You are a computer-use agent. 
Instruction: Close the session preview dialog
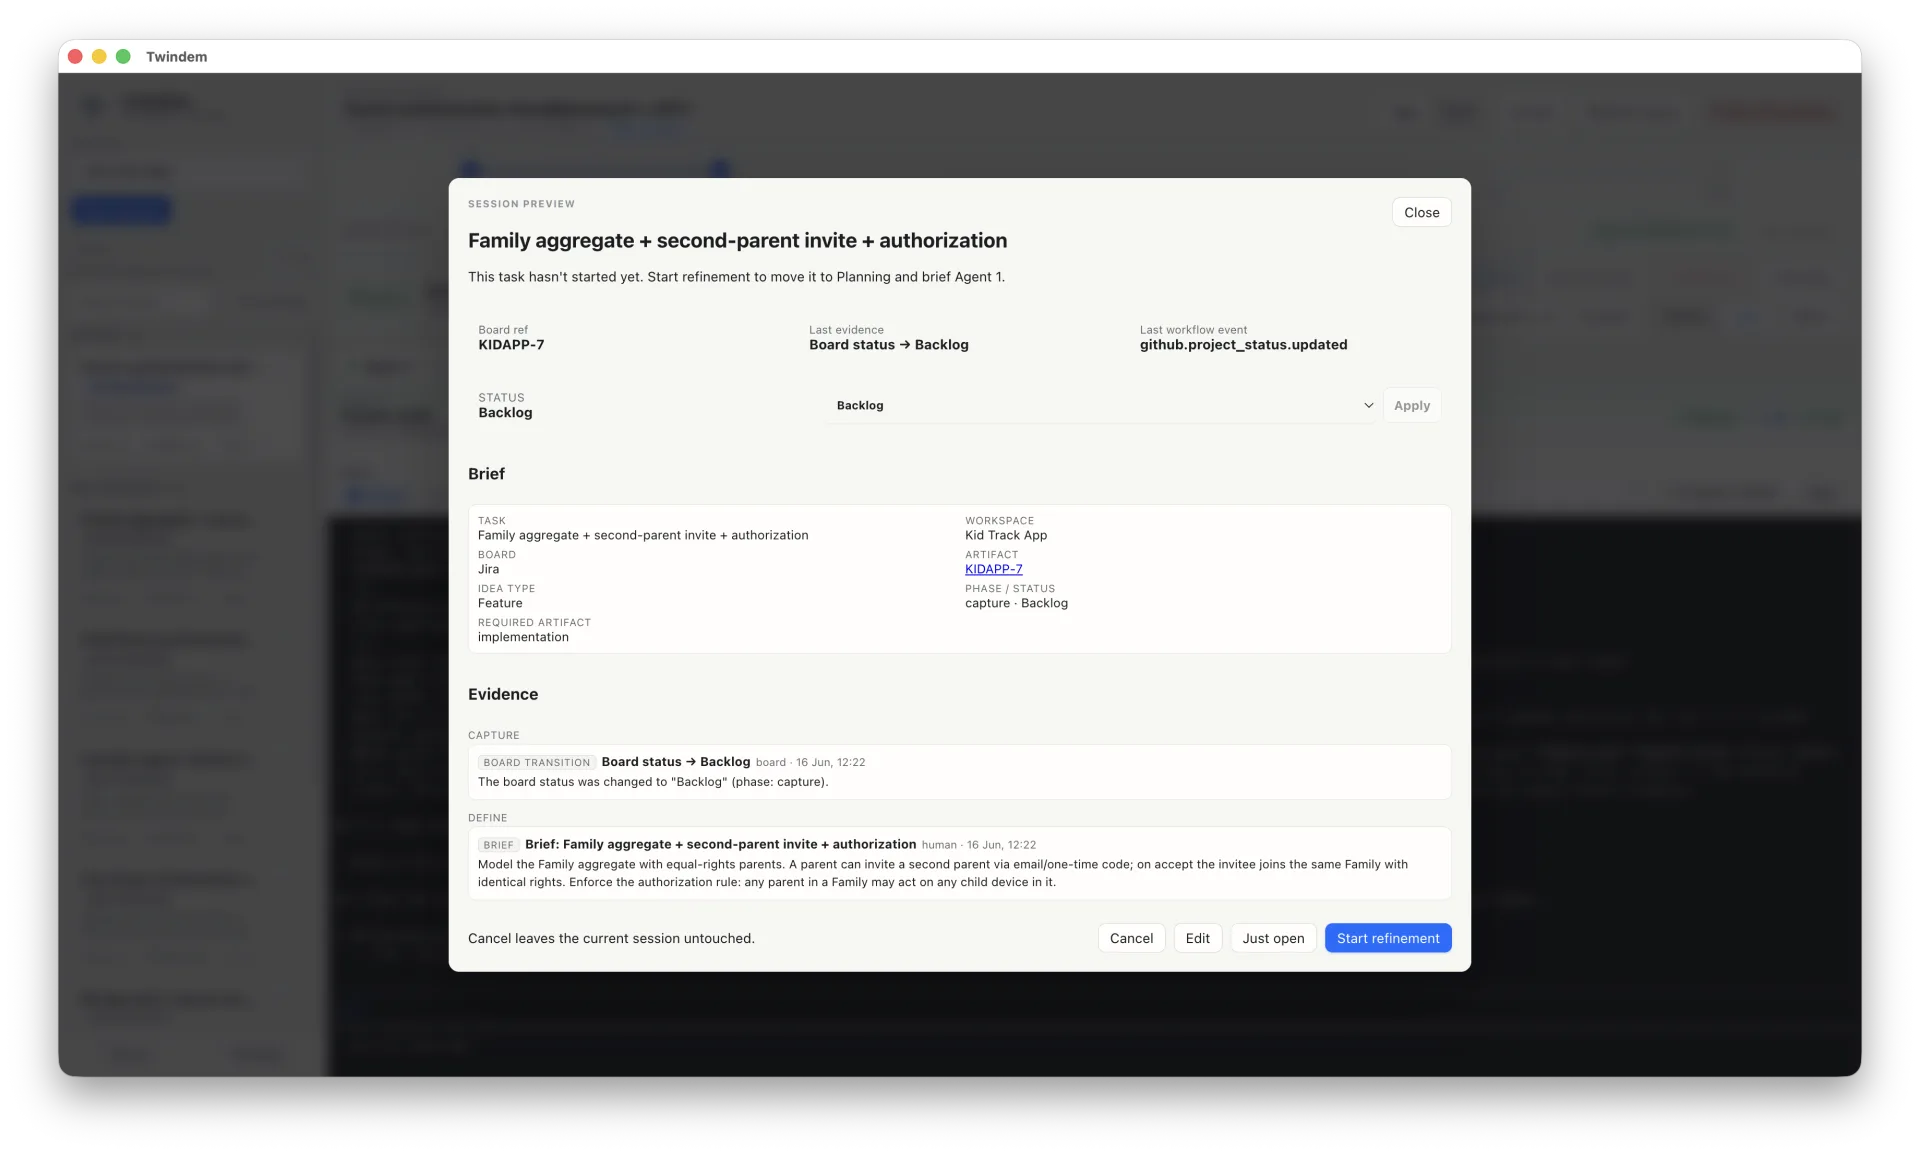point(1421,212)
